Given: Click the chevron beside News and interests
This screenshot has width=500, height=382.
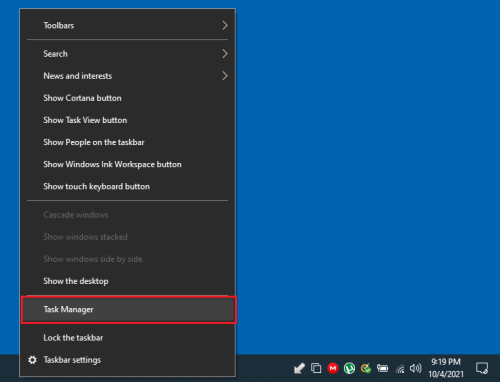Looking at the screenshot, I should click(225, 76).
